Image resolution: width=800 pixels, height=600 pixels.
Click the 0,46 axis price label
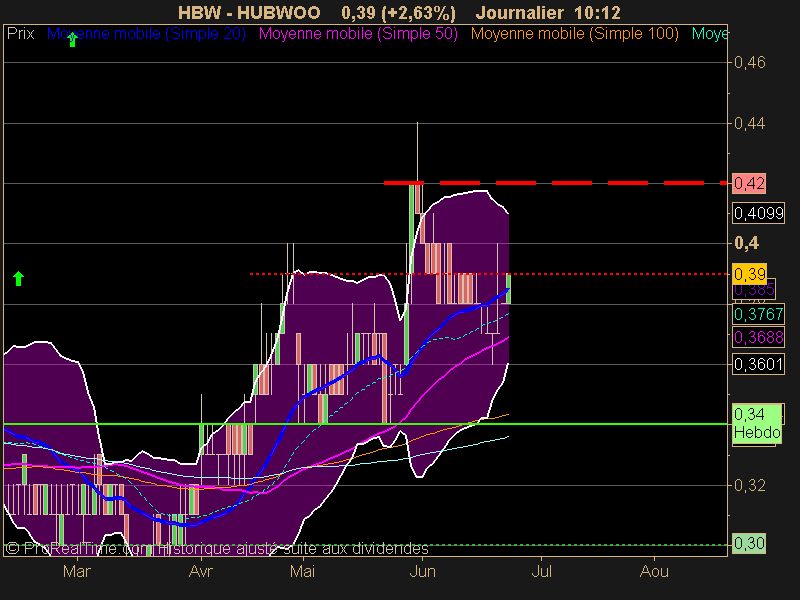point(749,62)
